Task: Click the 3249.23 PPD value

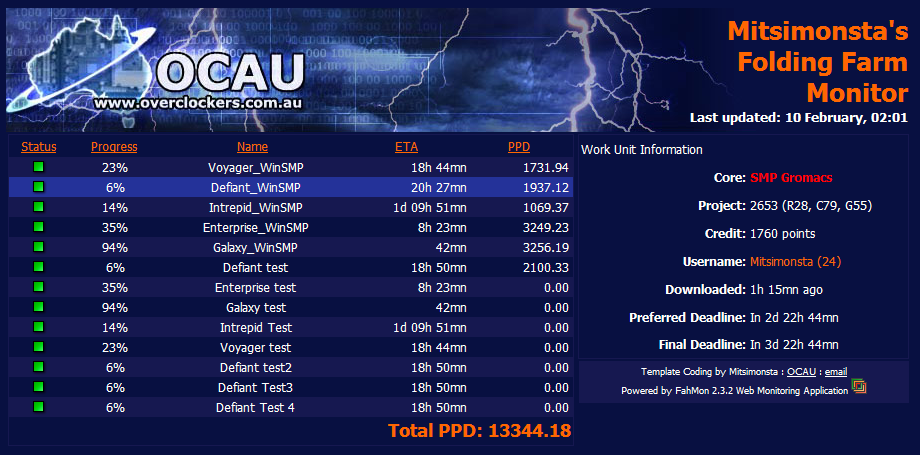Action: pyautogui.click(x=546, y=228)
